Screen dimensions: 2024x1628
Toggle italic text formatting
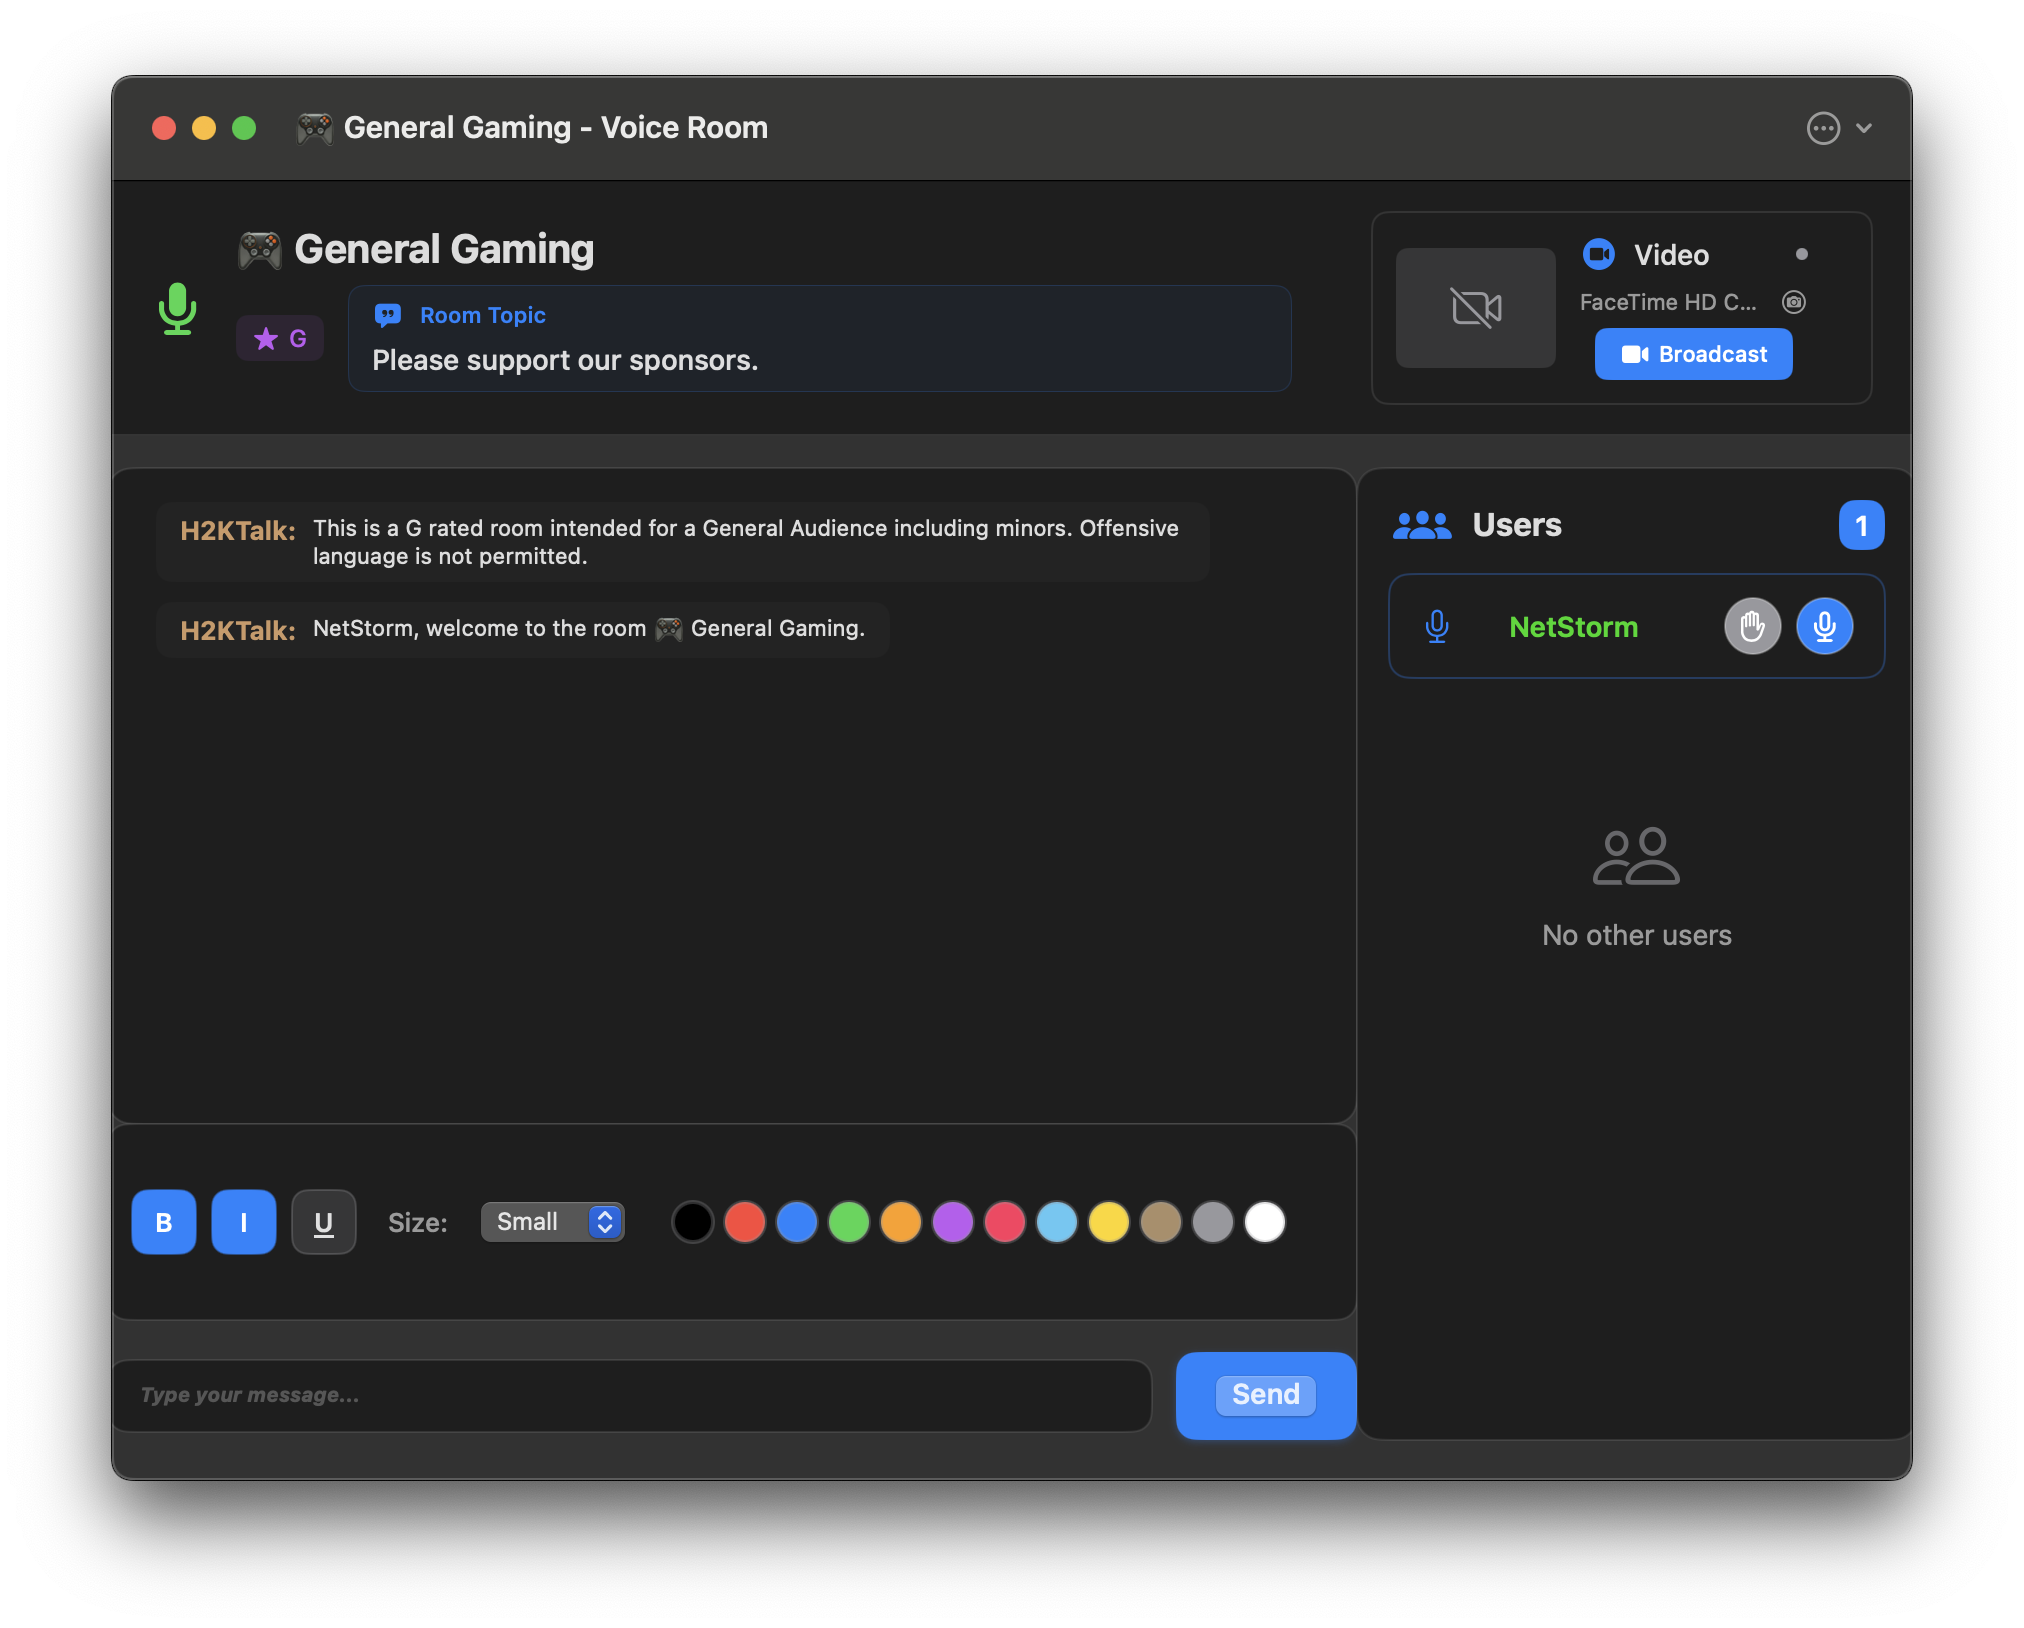tap(243, 1222)
